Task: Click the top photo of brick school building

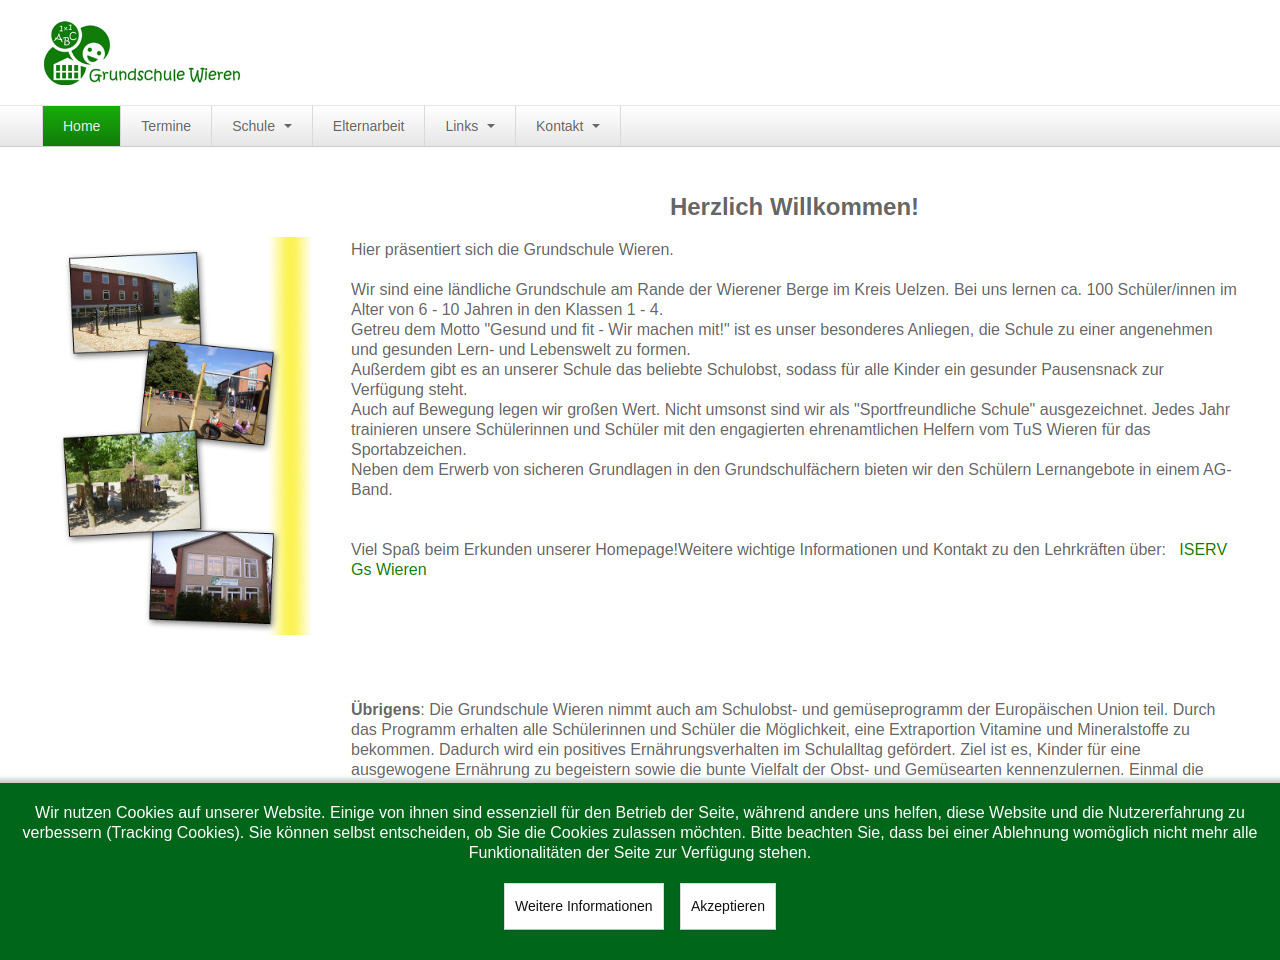Action: pyautogui.click(x=135, y=302)
